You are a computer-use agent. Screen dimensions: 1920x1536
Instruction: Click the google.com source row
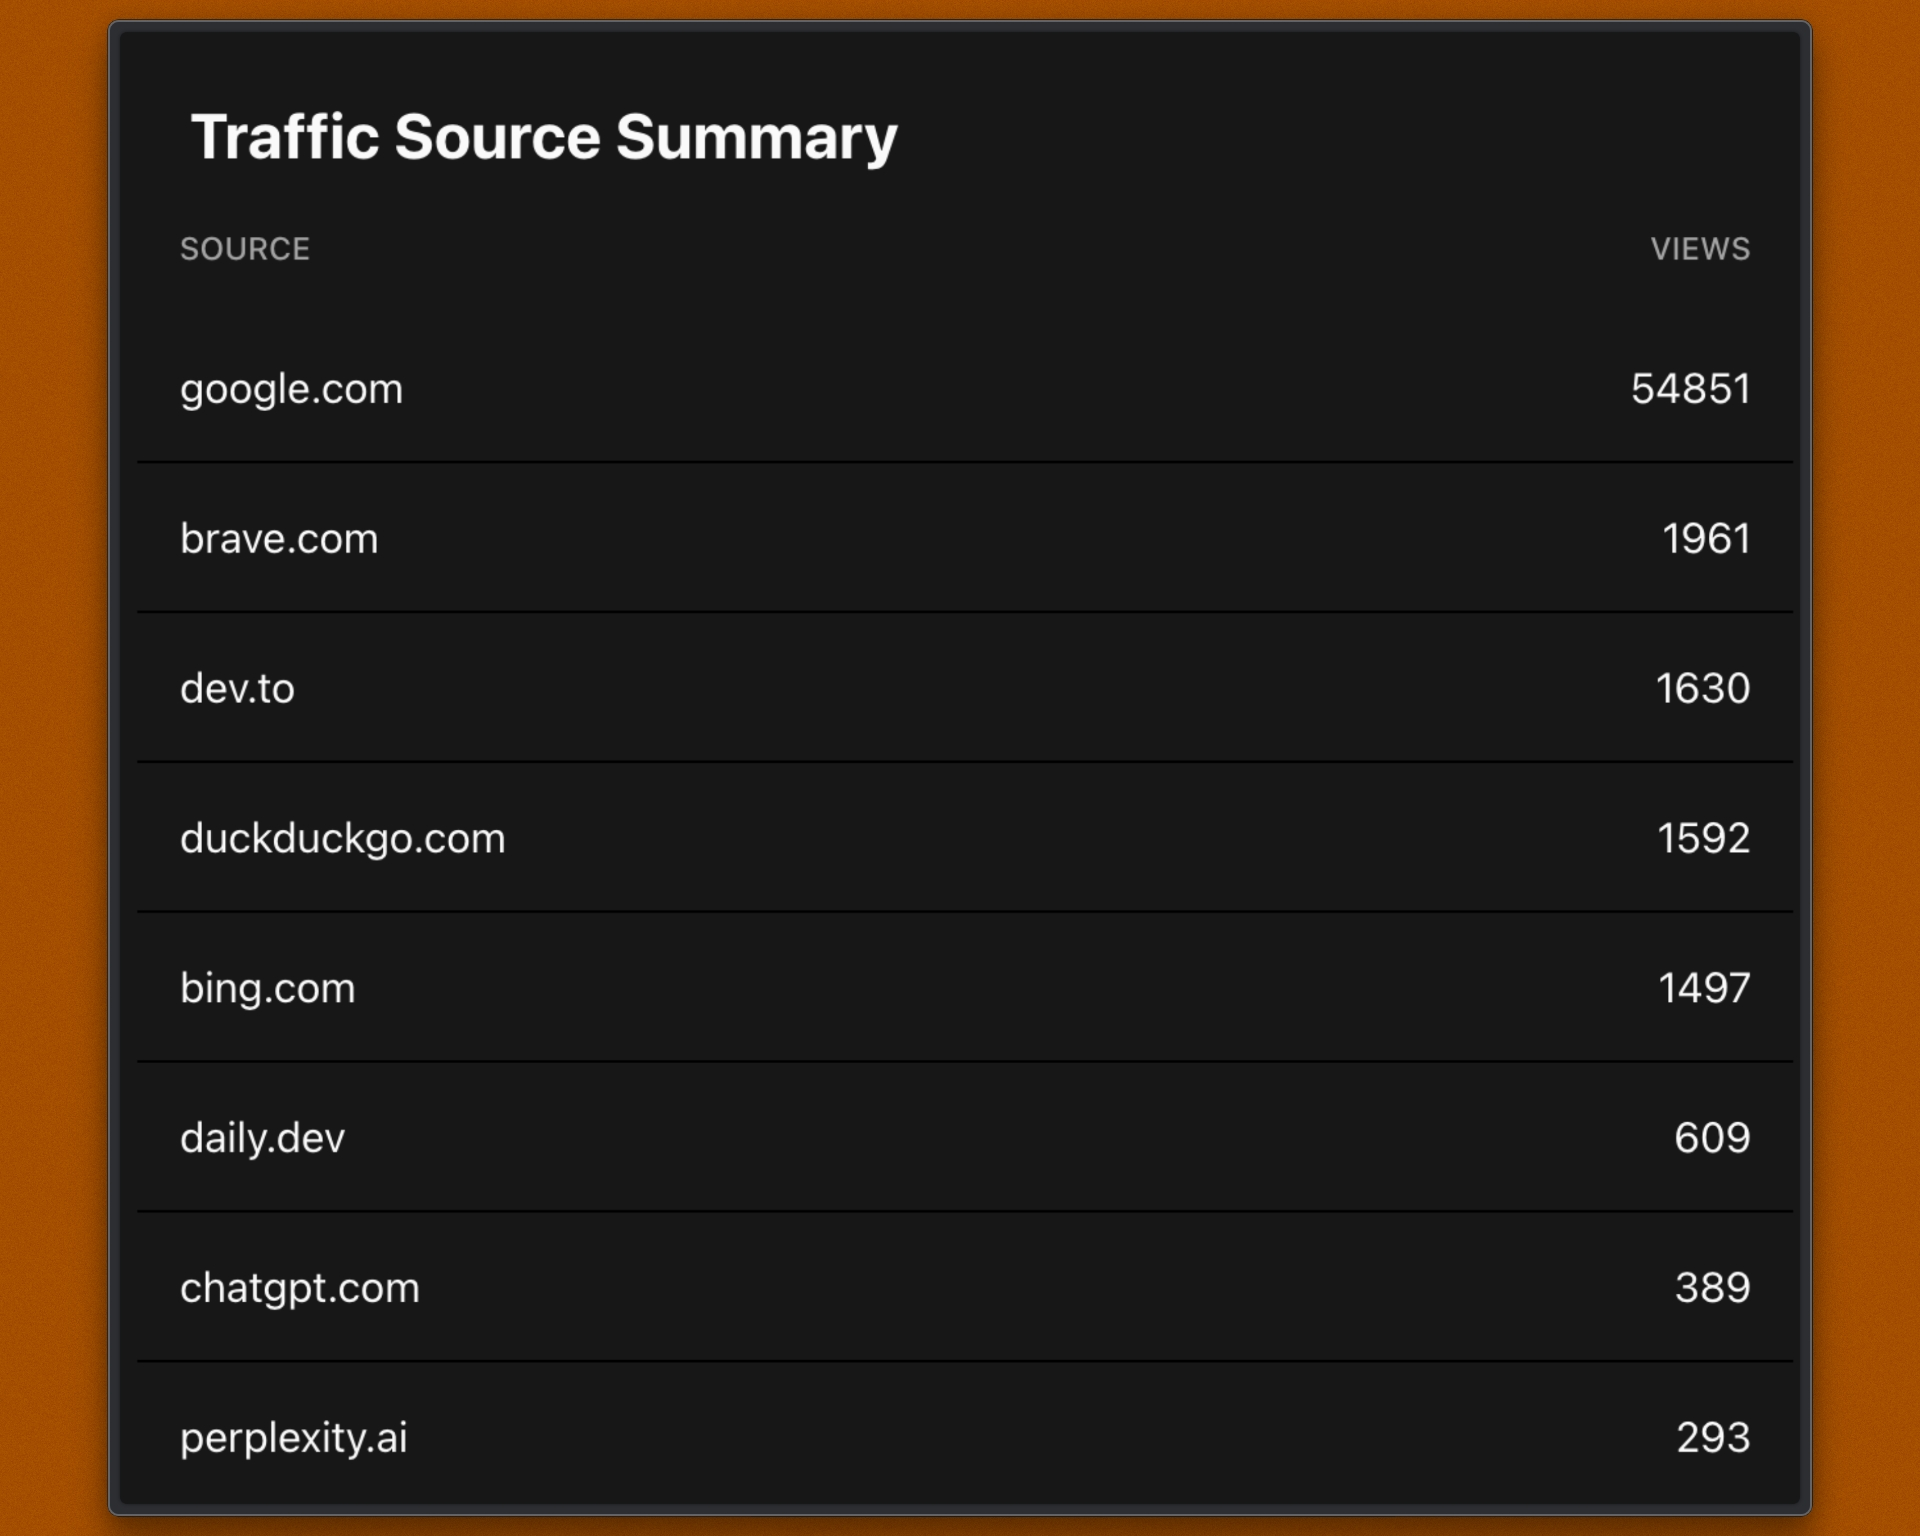click(x=965, y=388)
